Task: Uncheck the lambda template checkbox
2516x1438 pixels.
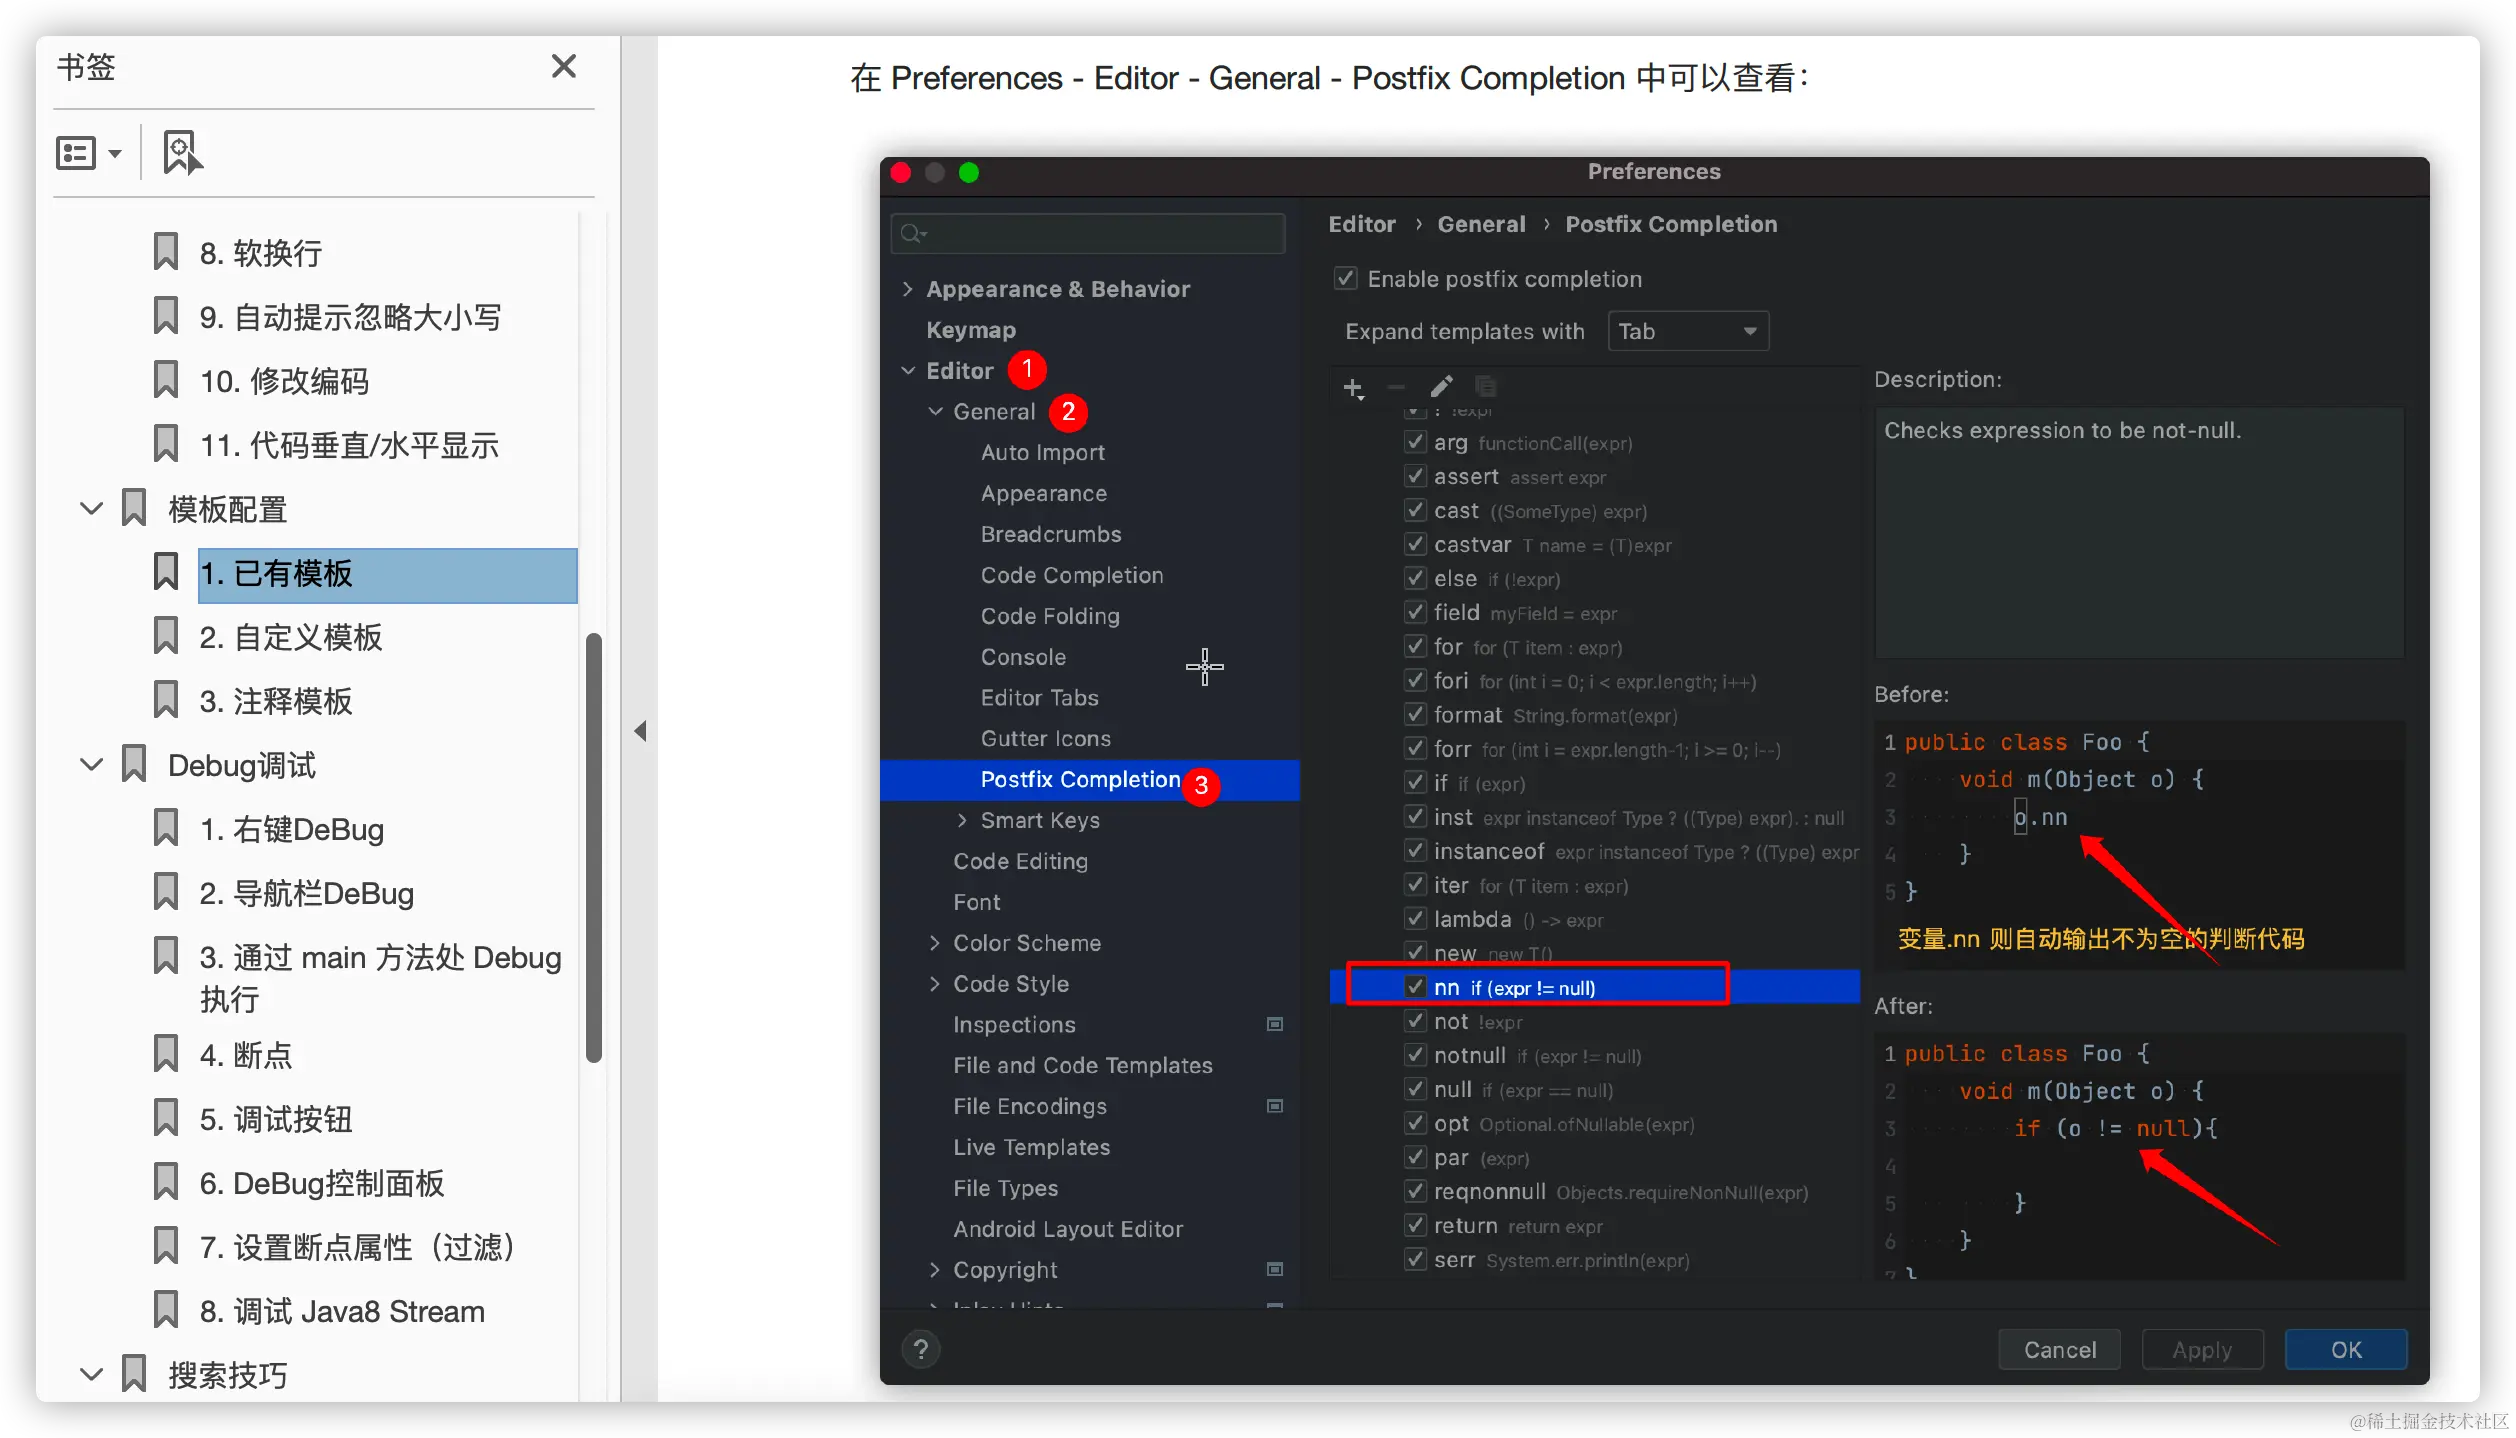Action: click(x=1415, y=918)
